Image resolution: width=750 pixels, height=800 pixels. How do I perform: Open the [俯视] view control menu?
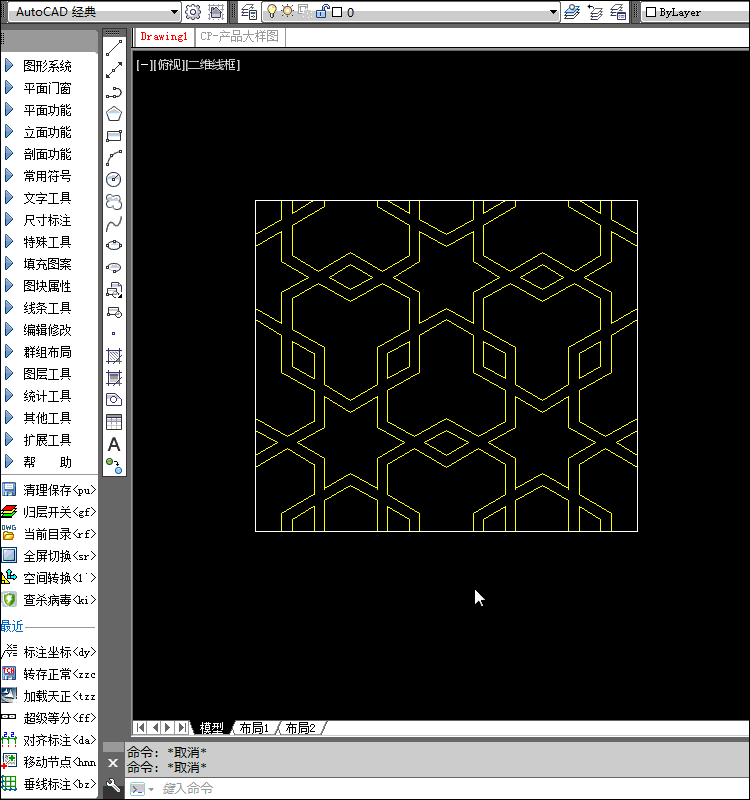click(x=168, y=65)
